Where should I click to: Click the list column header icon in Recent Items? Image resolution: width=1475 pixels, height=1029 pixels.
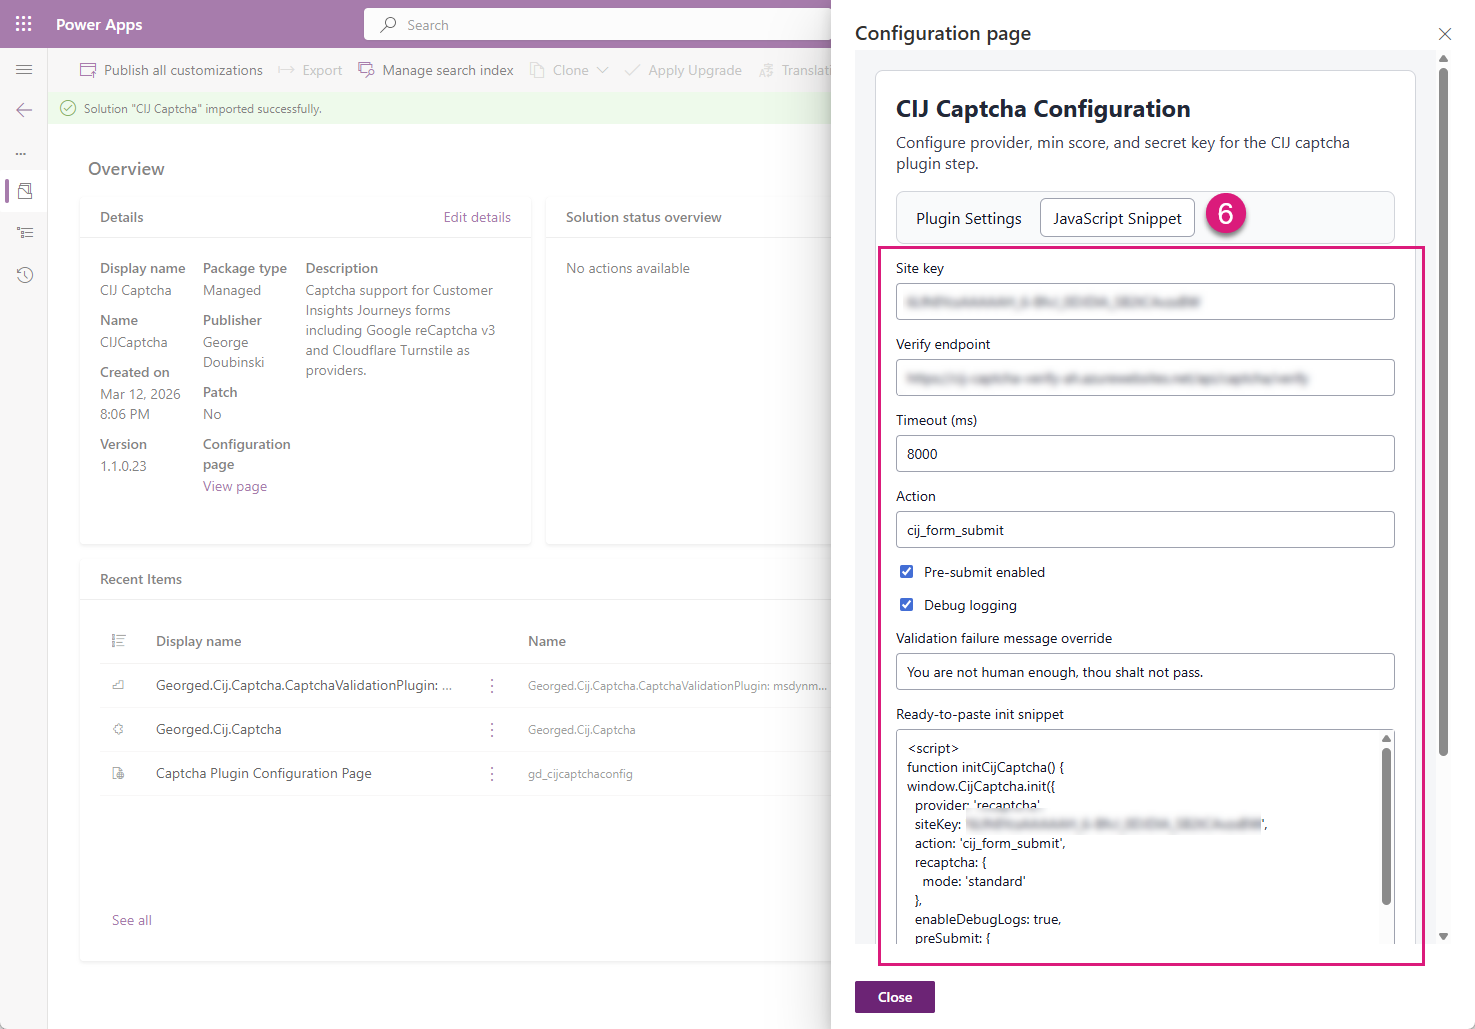coord(118,641)
